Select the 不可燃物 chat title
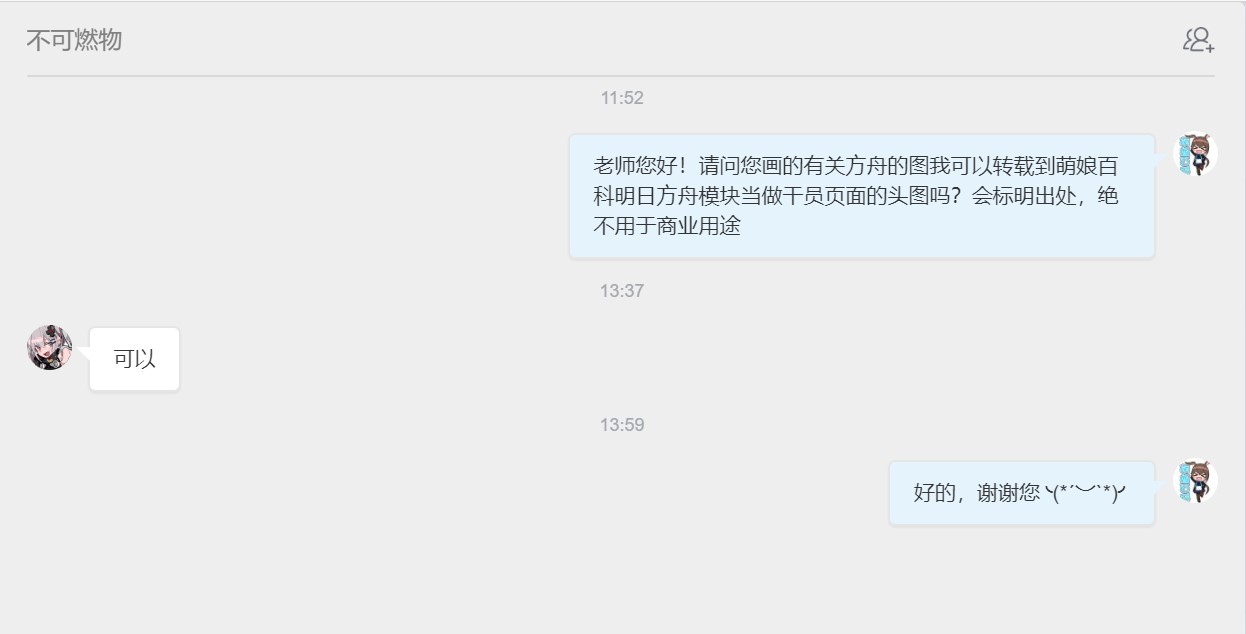 click(74, 40)
